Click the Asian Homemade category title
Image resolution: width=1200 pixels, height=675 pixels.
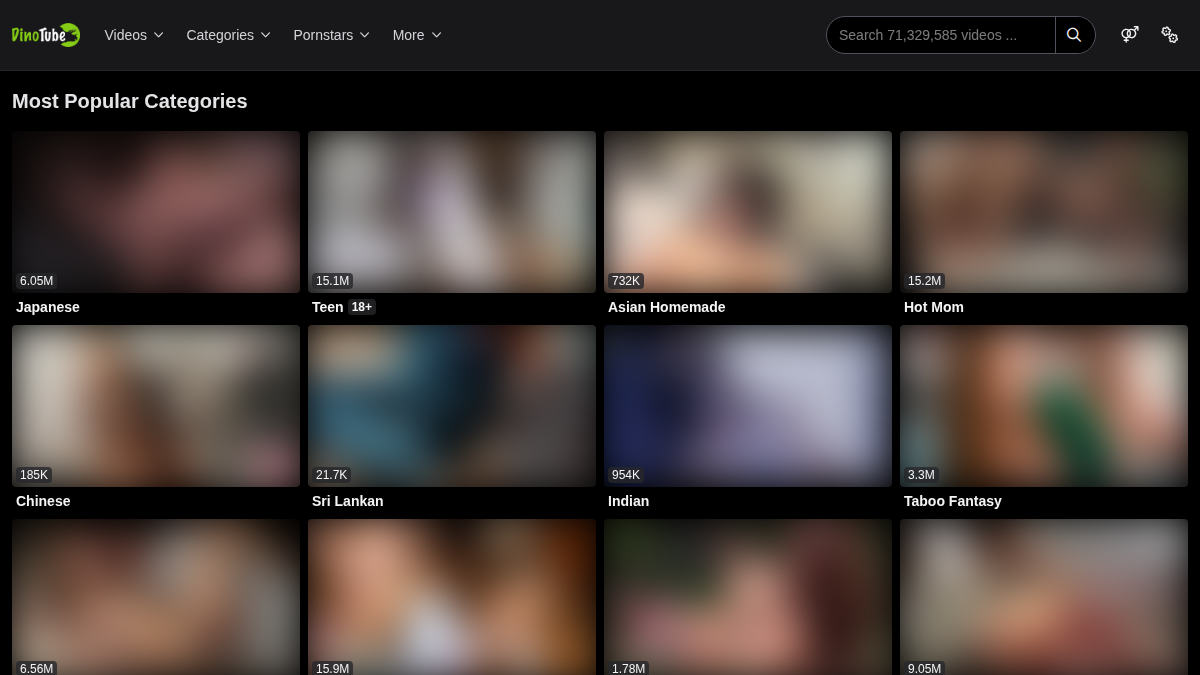667,307
